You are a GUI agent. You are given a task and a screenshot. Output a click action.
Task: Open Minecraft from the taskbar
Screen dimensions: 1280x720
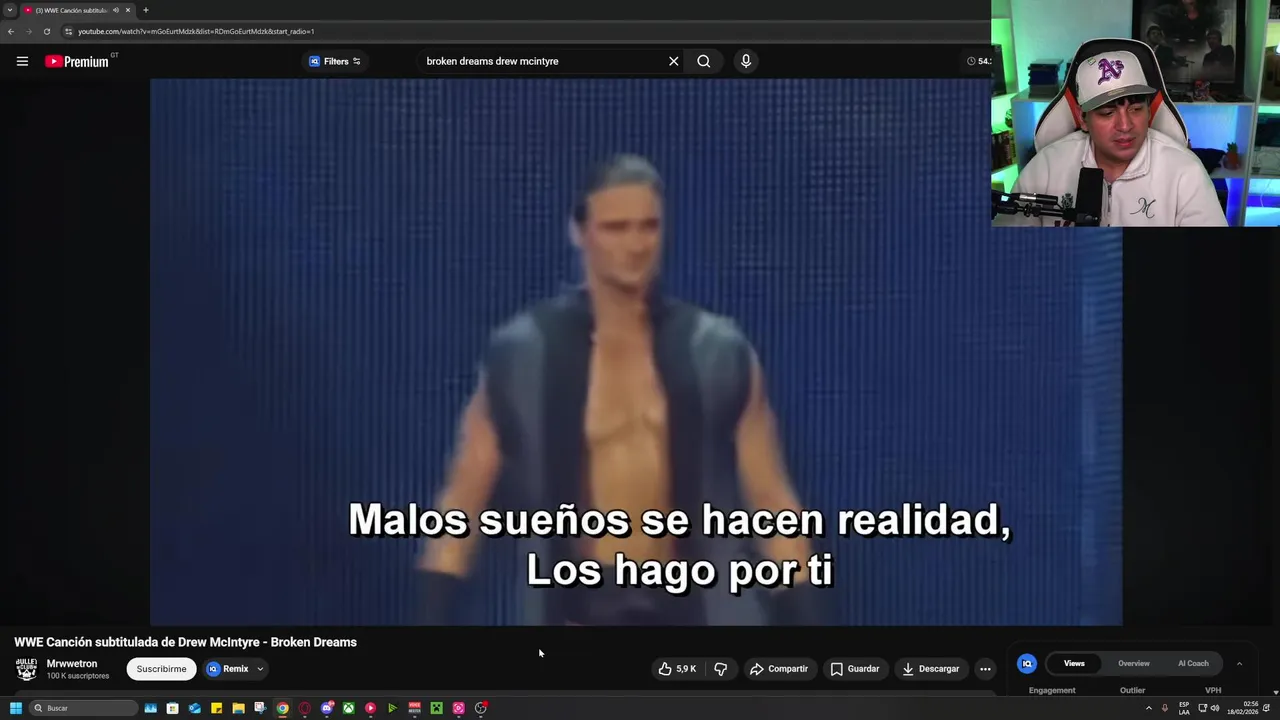436,708
